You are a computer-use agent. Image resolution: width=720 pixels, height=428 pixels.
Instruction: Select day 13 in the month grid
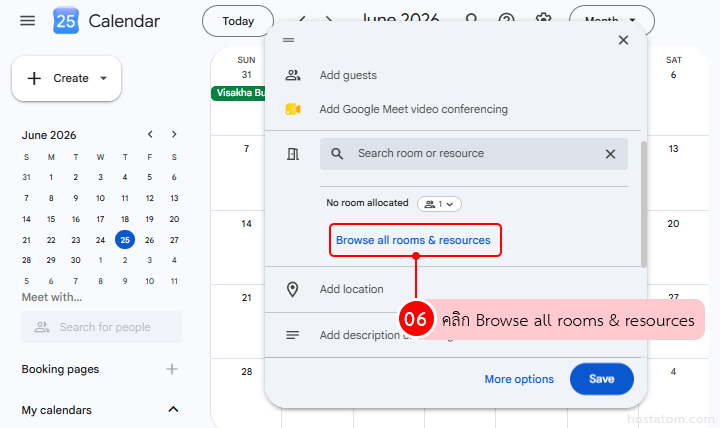pos(673,149)
